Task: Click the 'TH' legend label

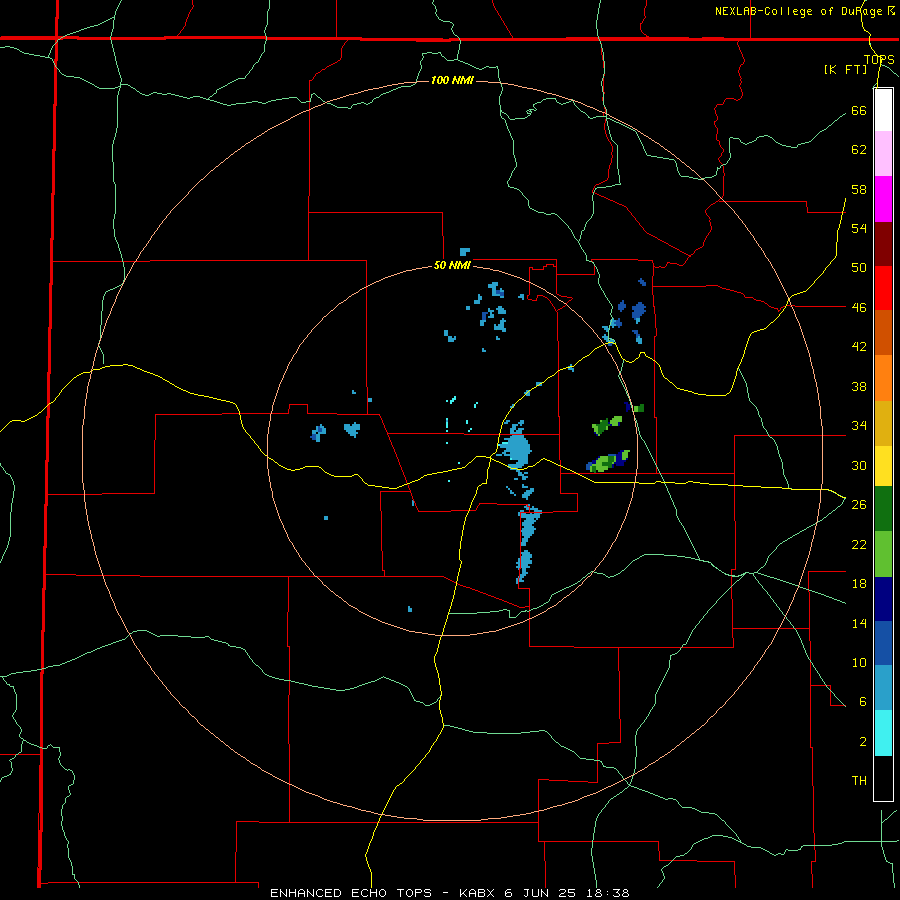Action: click(859, 781)
